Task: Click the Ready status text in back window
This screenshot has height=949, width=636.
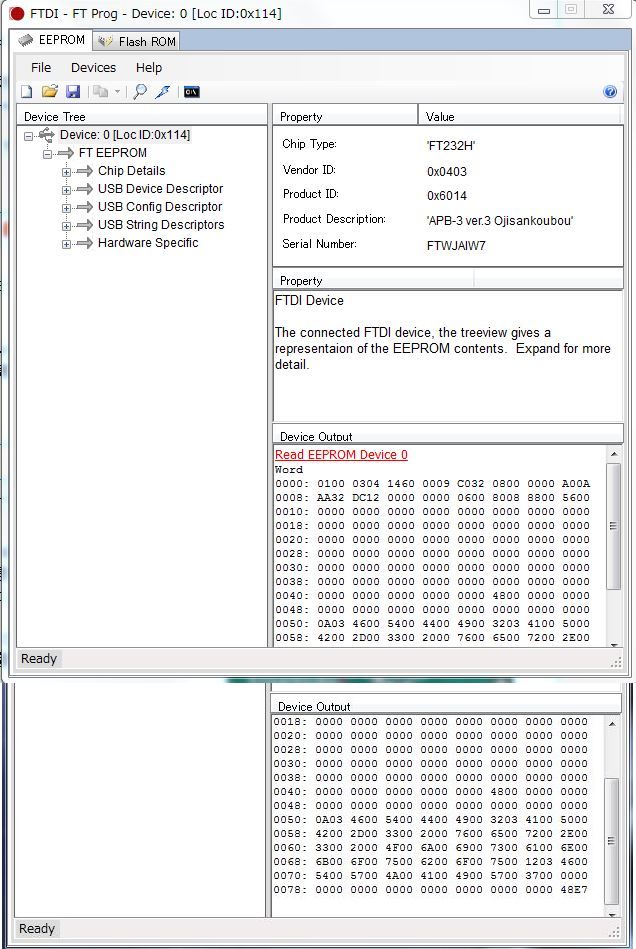Action: 37,928
